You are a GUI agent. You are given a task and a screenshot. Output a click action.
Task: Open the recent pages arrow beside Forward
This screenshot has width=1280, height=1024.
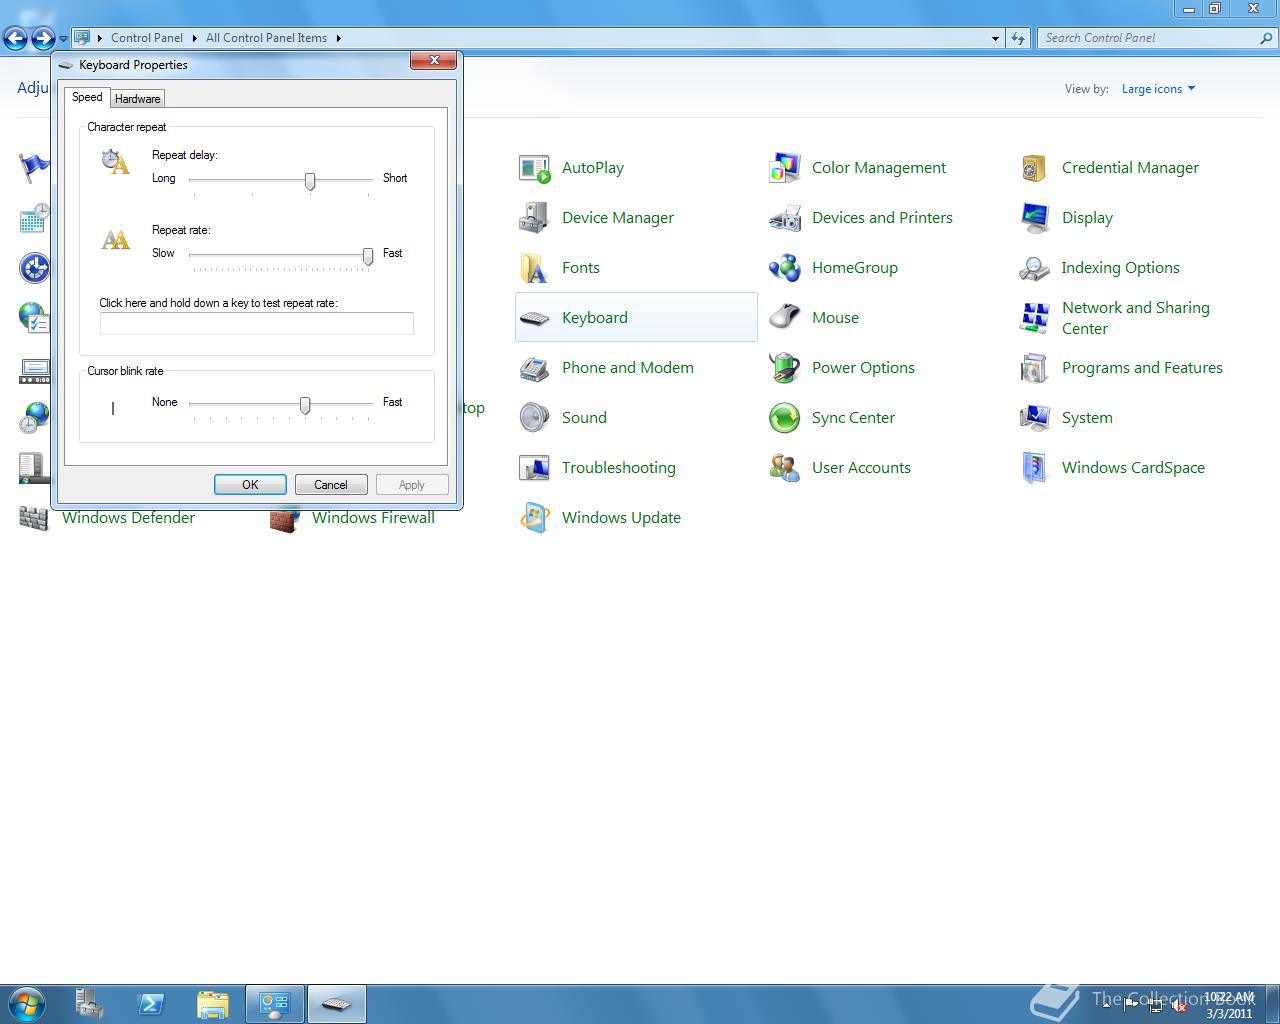63,39
